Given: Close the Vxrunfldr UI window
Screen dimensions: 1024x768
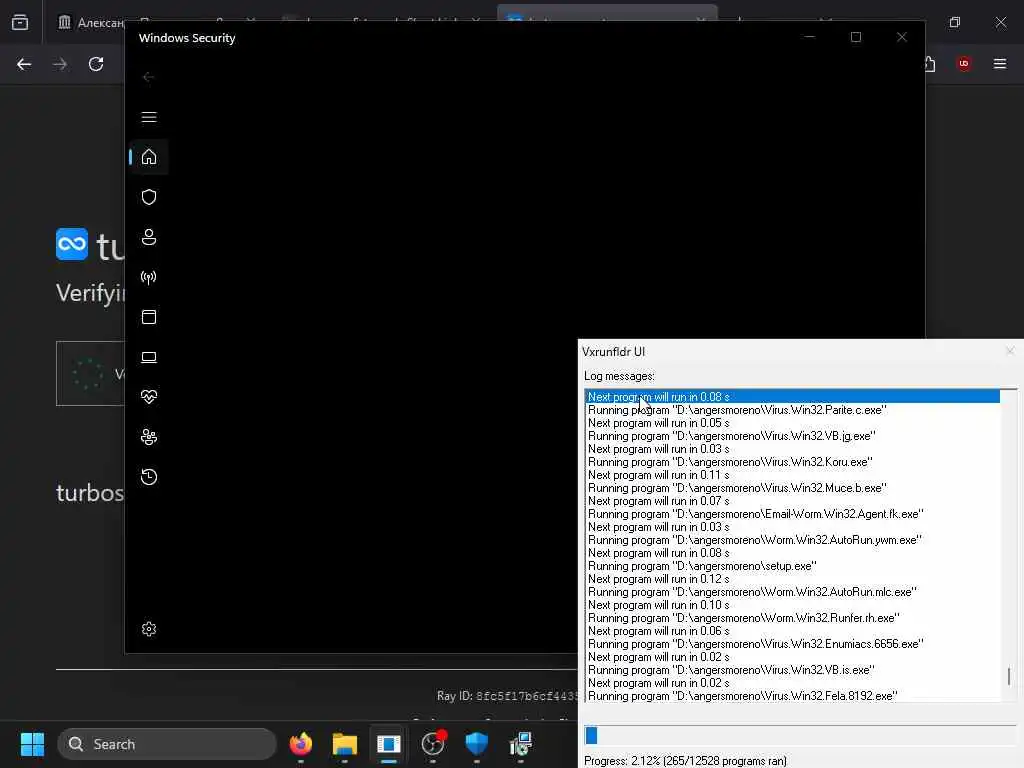Looking at the screenshot, I should pyautogui.click(x=1010, y=351).
